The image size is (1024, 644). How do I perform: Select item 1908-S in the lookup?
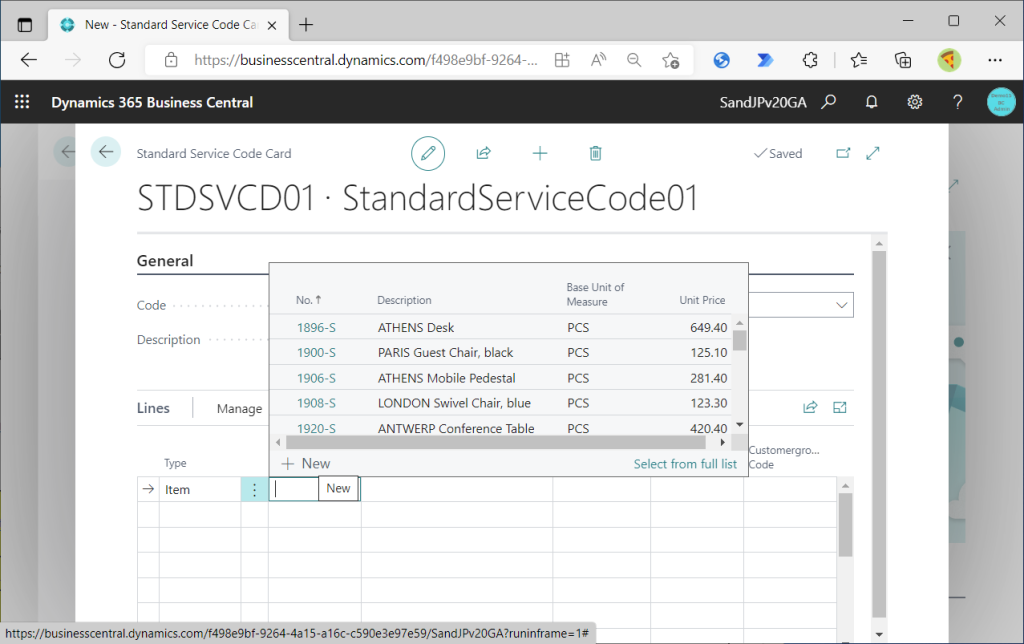click(316, 403)
